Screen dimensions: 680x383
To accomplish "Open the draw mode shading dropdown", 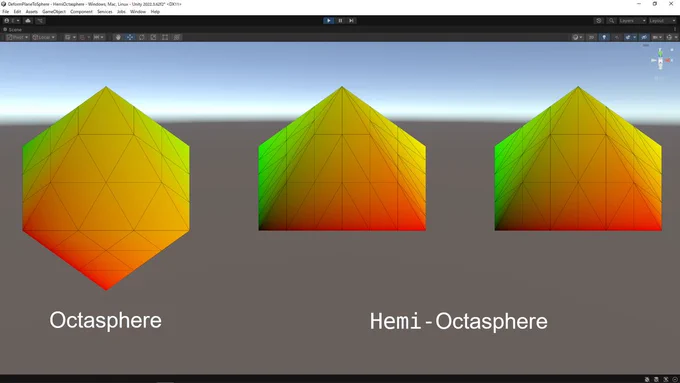I will [x=578, y=37].
